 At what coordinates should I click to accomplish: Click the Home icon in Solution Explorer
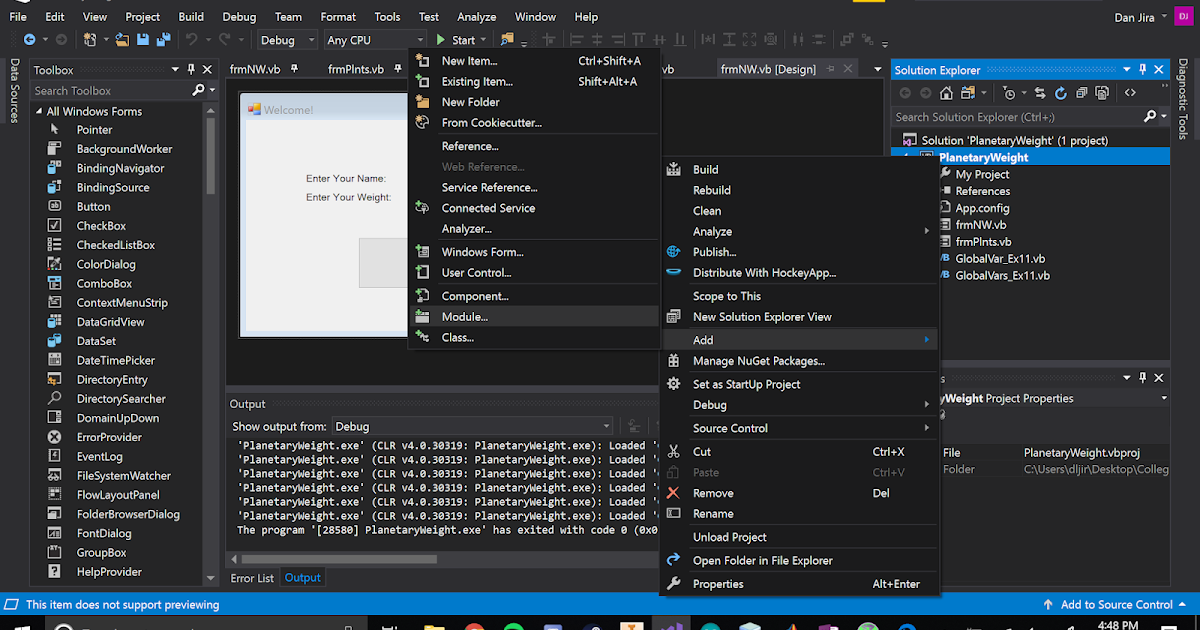coord(947,91)
